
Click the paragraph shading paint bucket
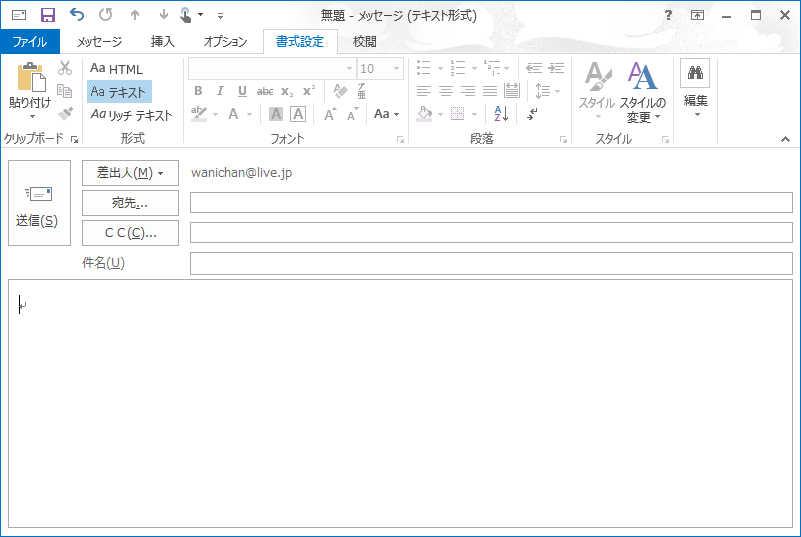pyautogui.click(x=425, y=113)
